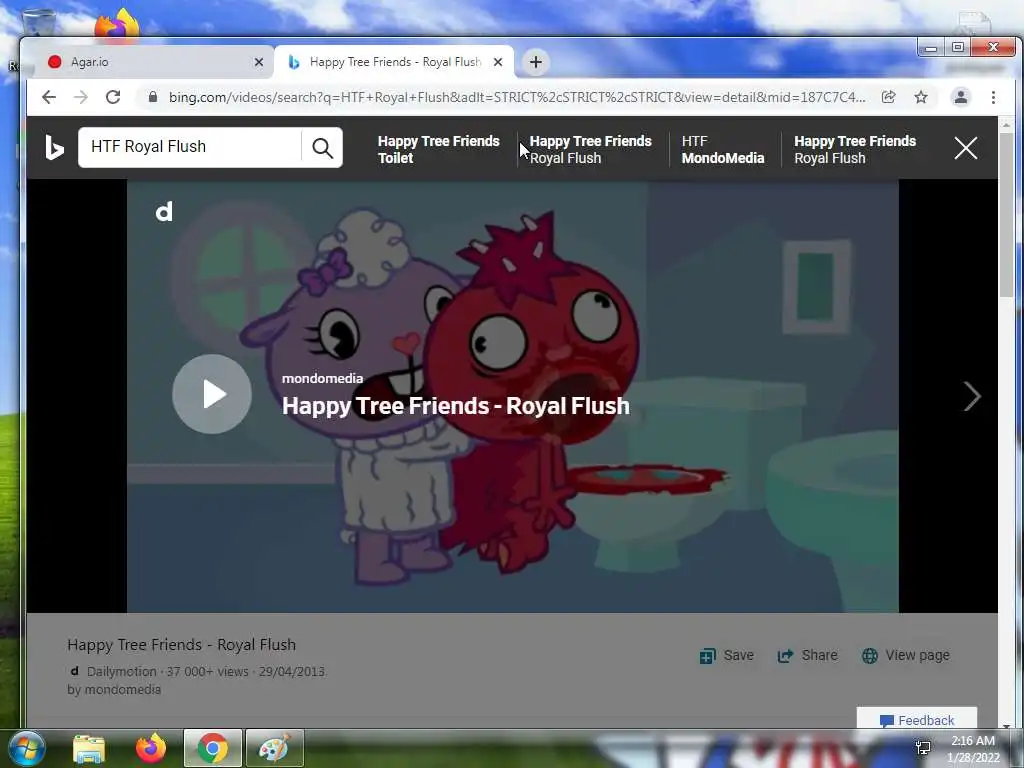Reload the page
This screenshot has height=768, width=1024.
point(113,97)
